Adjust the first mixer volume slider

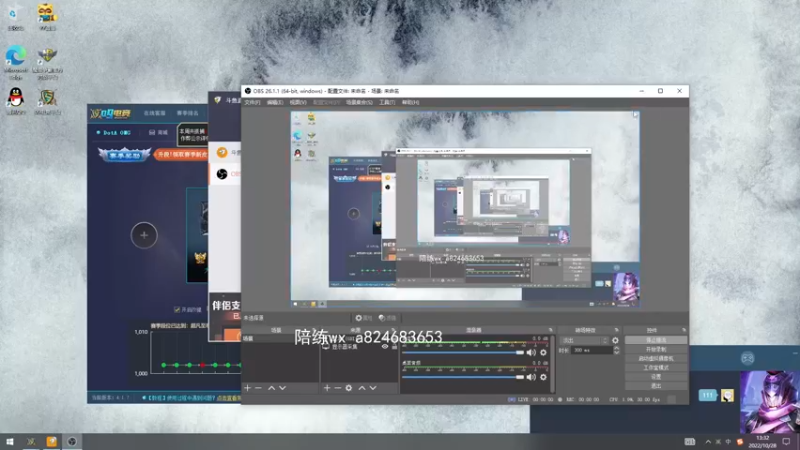coord(463,353)
